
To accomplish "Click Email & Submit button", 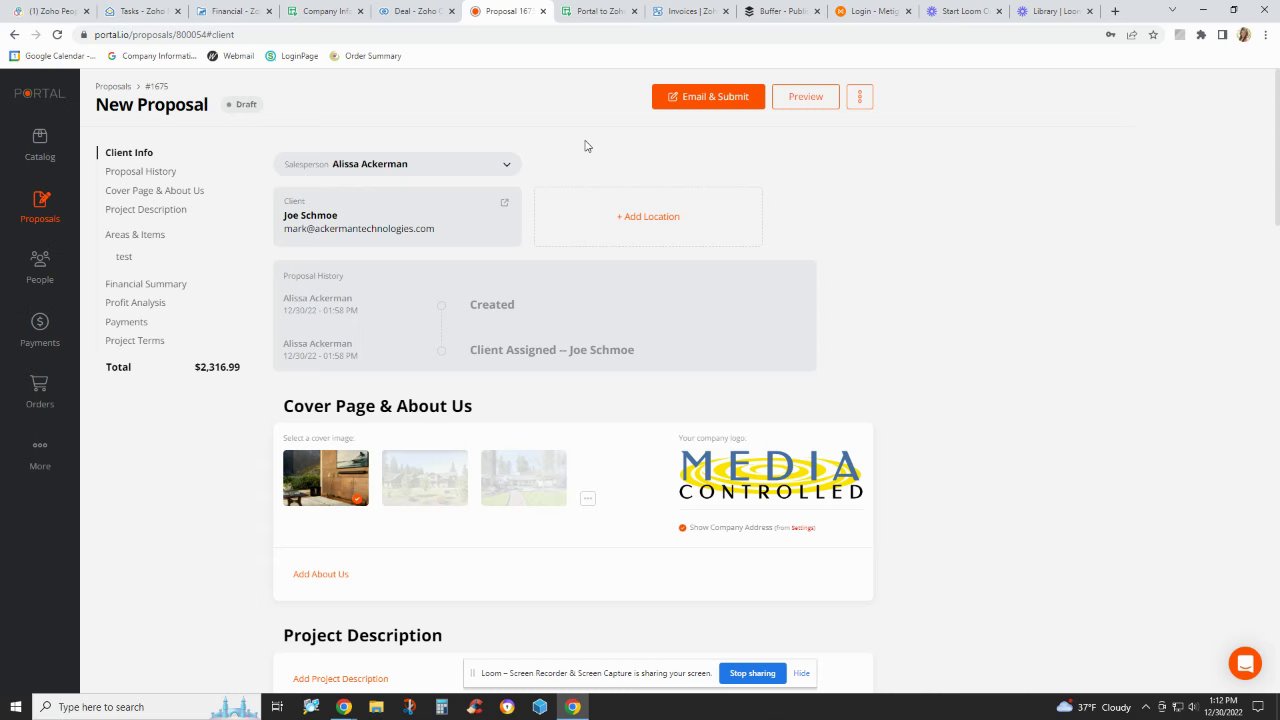I will (x=708, y=97).
